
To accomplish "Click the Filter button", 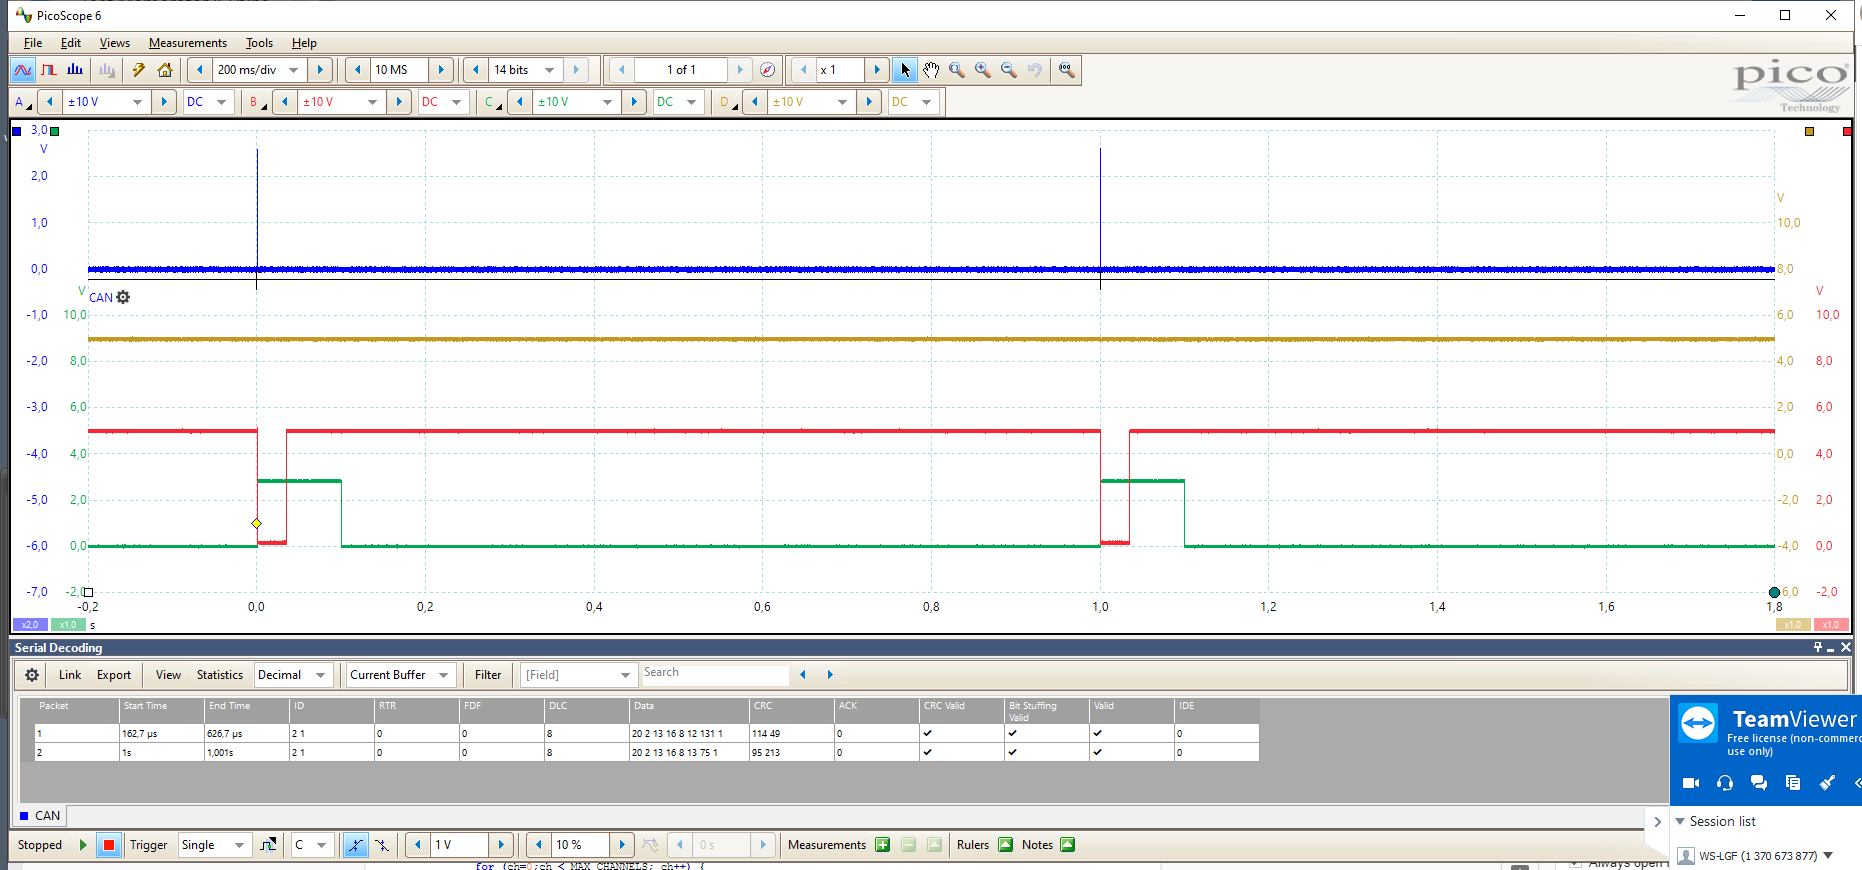I will [x=488, y=675].
